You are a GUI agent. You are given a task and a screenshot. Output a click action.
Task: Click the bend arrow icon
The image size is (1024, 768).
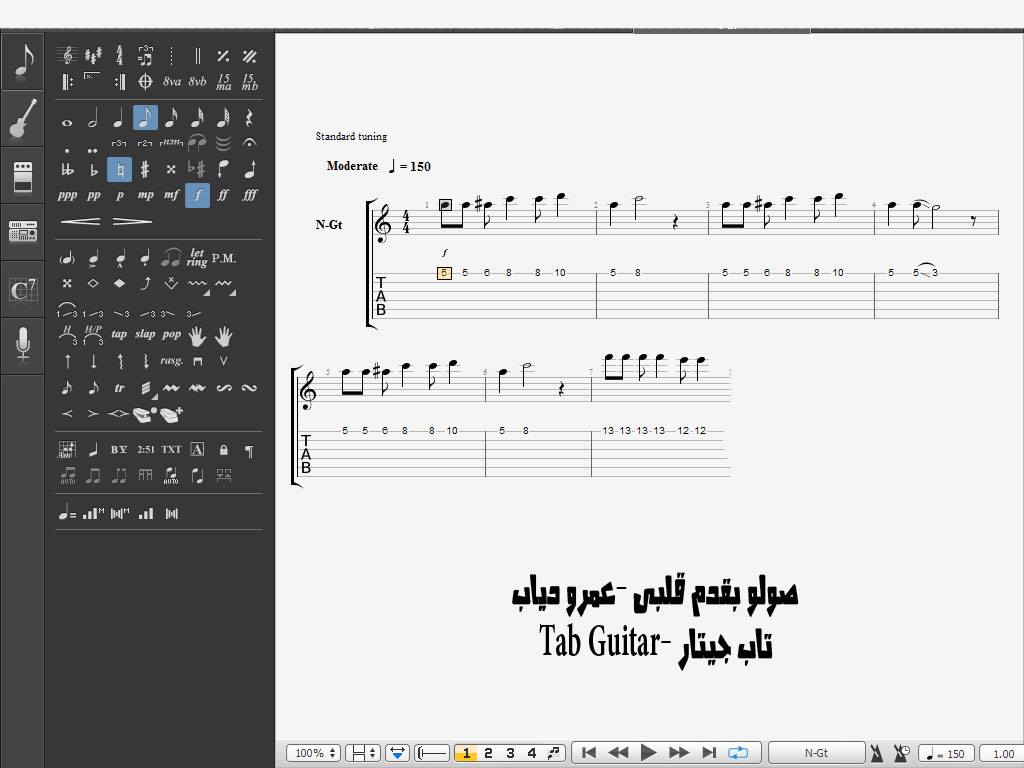145,283
